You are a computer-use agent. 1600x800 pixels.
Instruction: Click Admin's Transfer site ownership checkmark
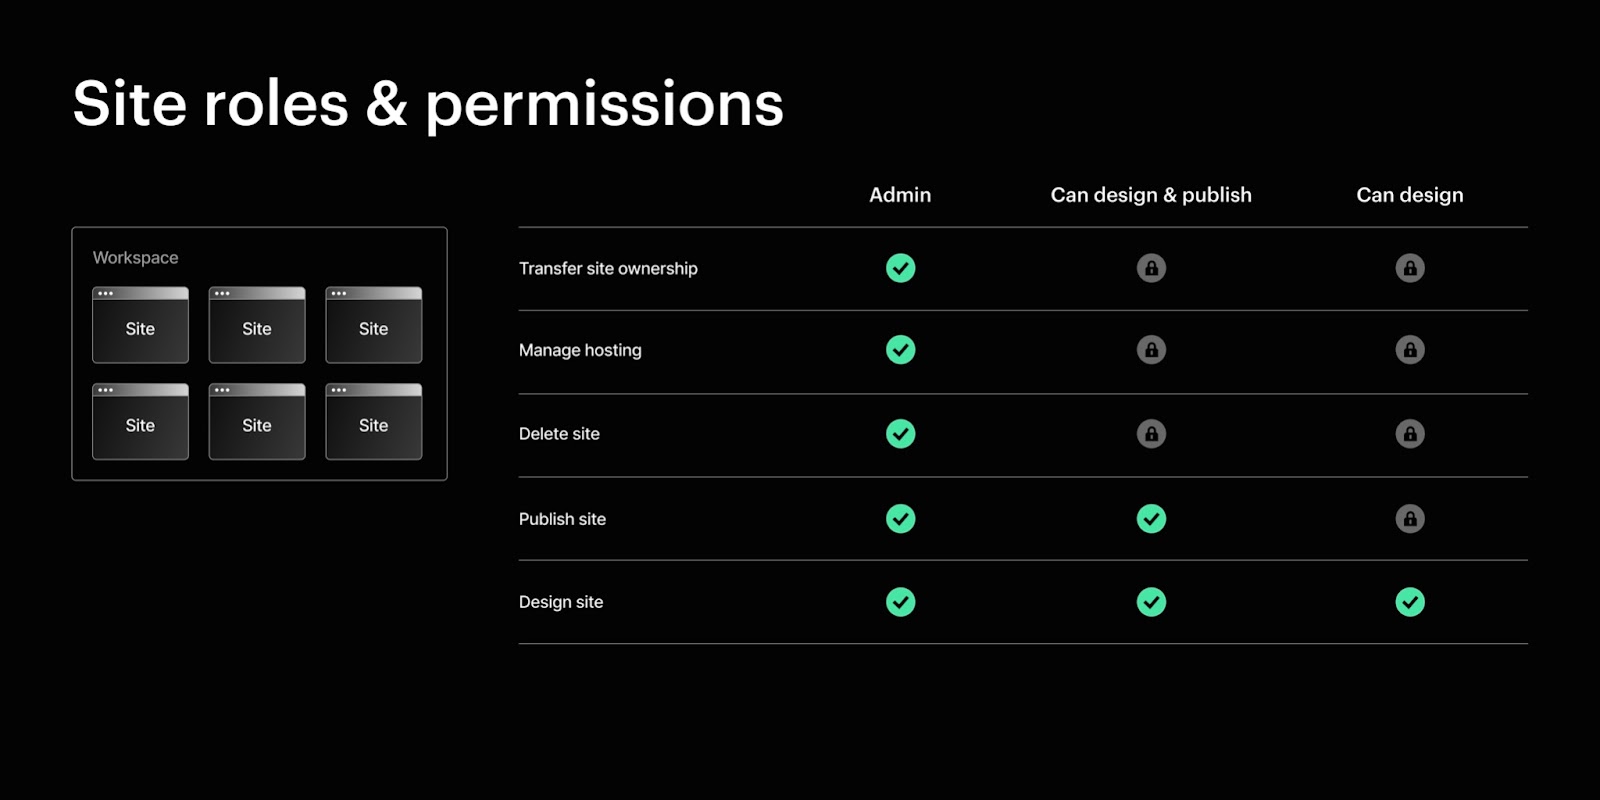pyautogui.click(x=900, y=268)
